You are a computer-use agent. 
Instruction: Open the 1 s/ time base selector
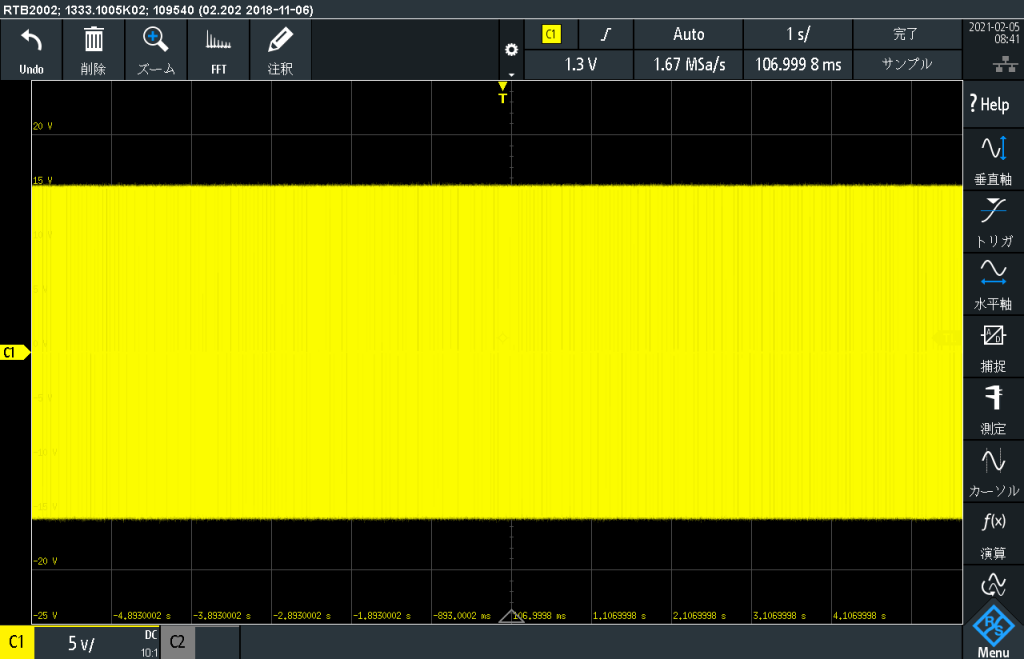click(x=798, y=34)
